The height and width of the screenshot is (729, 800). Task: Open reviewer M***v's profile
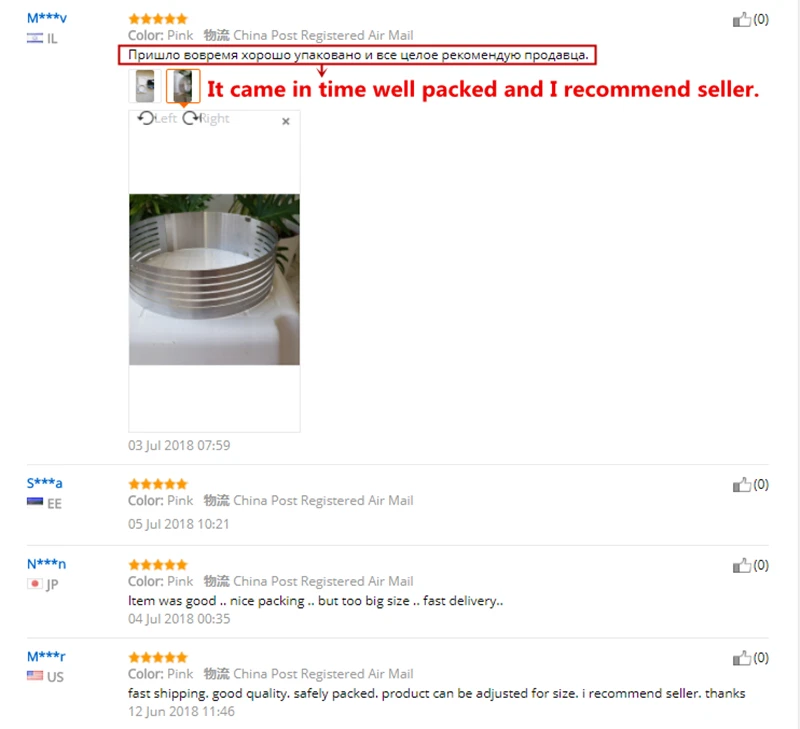47,18
